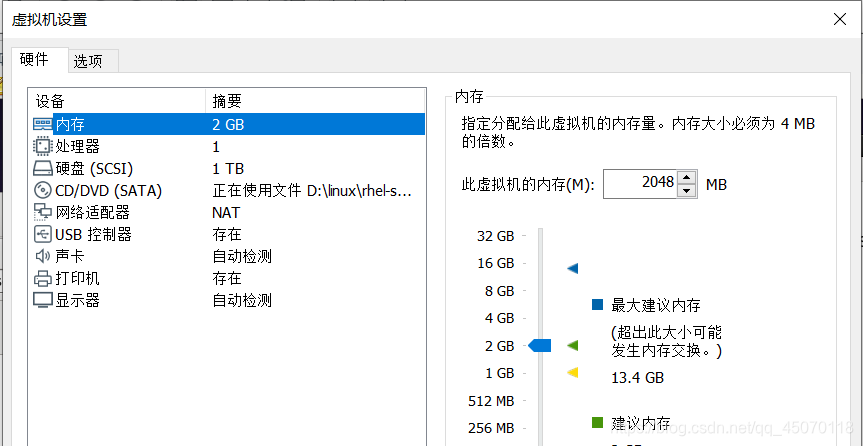Click the 1 GB slider scale label
Screen dimensions: 863x446
[x=499, y=373]
